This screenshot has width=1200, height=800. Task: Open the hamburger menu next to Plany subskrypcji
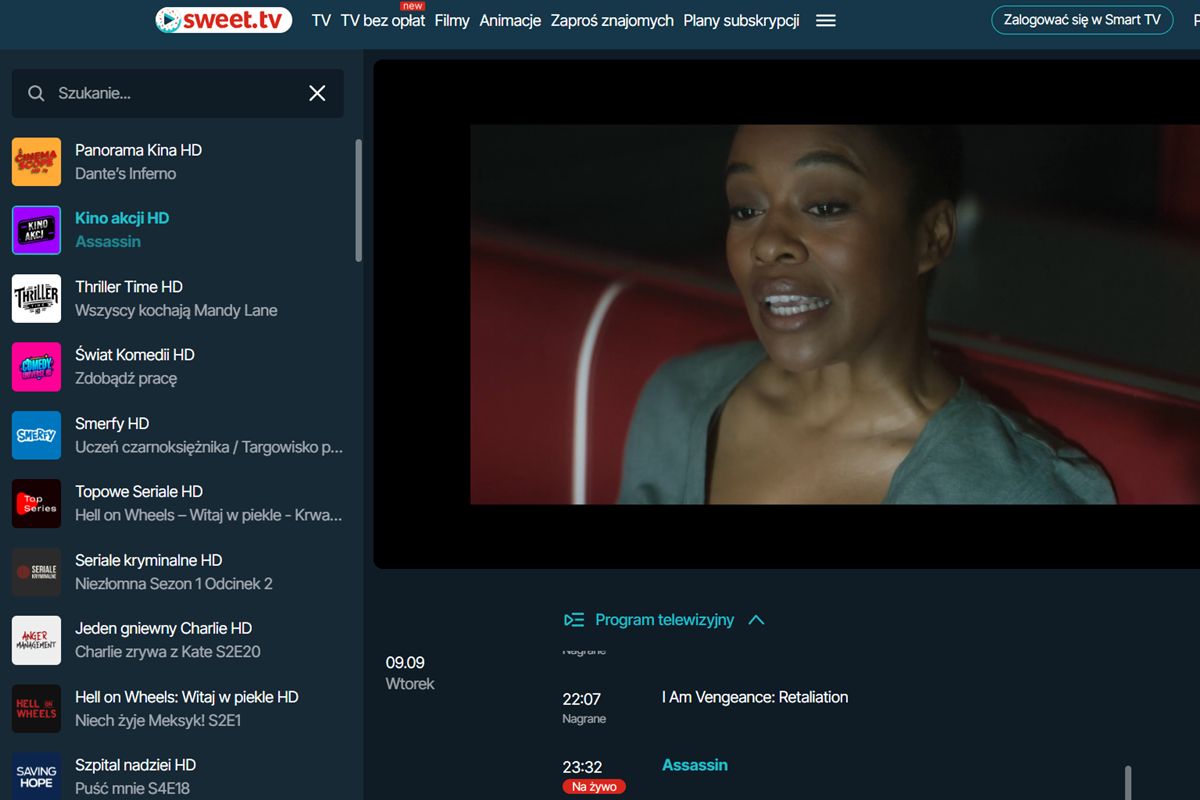click(x=825, y=19)
